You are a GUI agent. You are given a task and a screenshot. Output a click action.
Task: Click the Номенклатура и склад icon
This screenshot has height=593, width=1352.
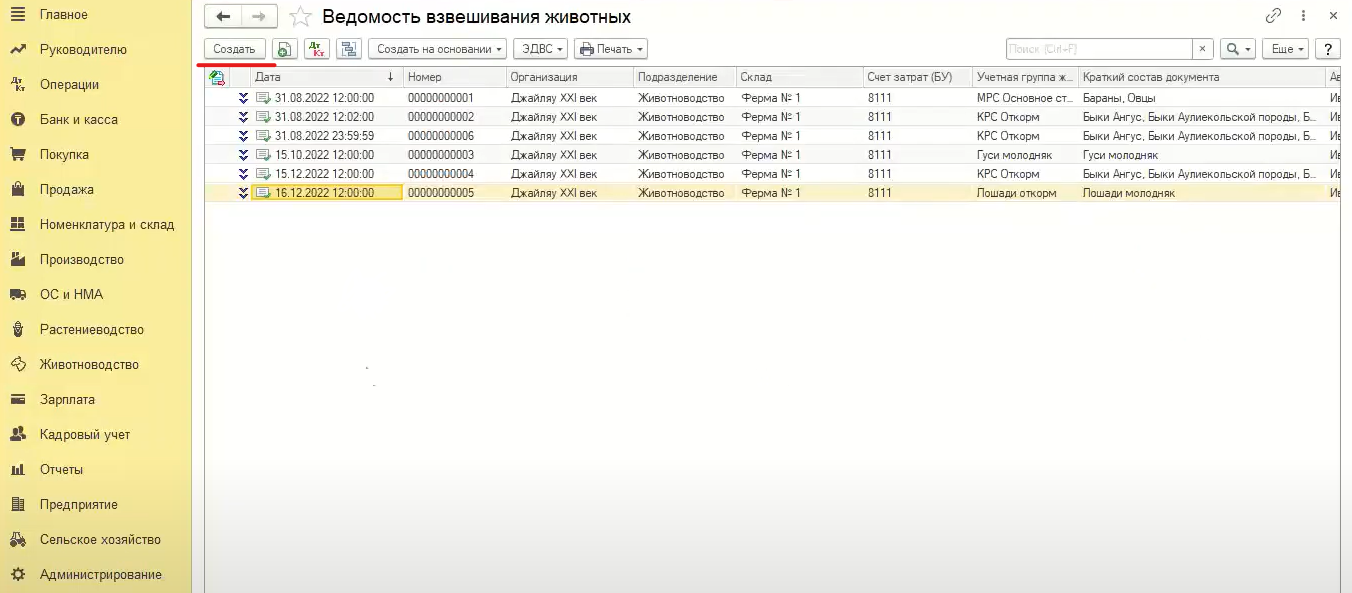pos(18,225)
